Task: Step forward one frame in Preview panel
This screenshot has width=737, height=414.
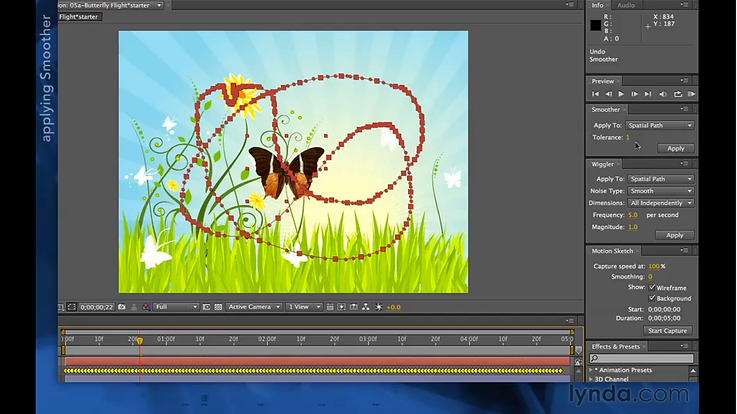Action: point(635,94)
